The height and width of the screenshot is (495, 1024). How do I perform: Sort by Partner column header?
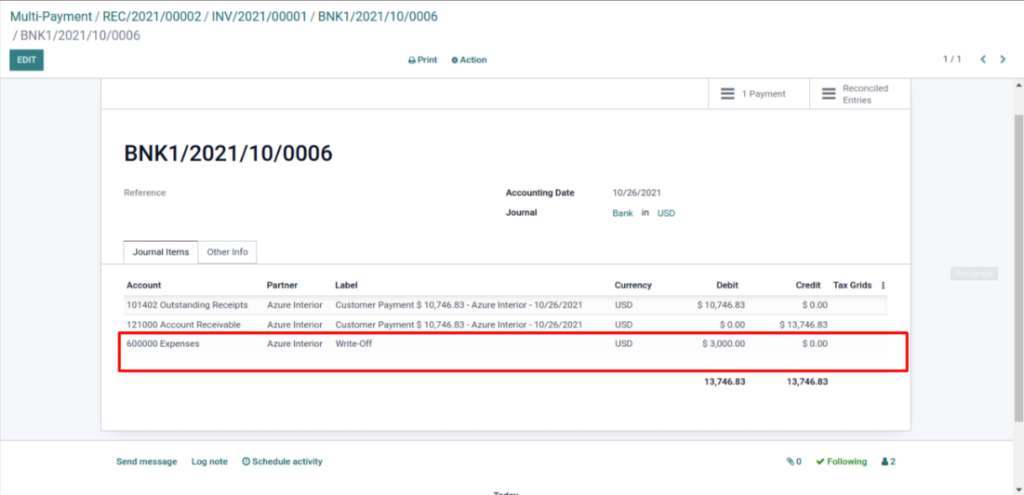[282, 285]
